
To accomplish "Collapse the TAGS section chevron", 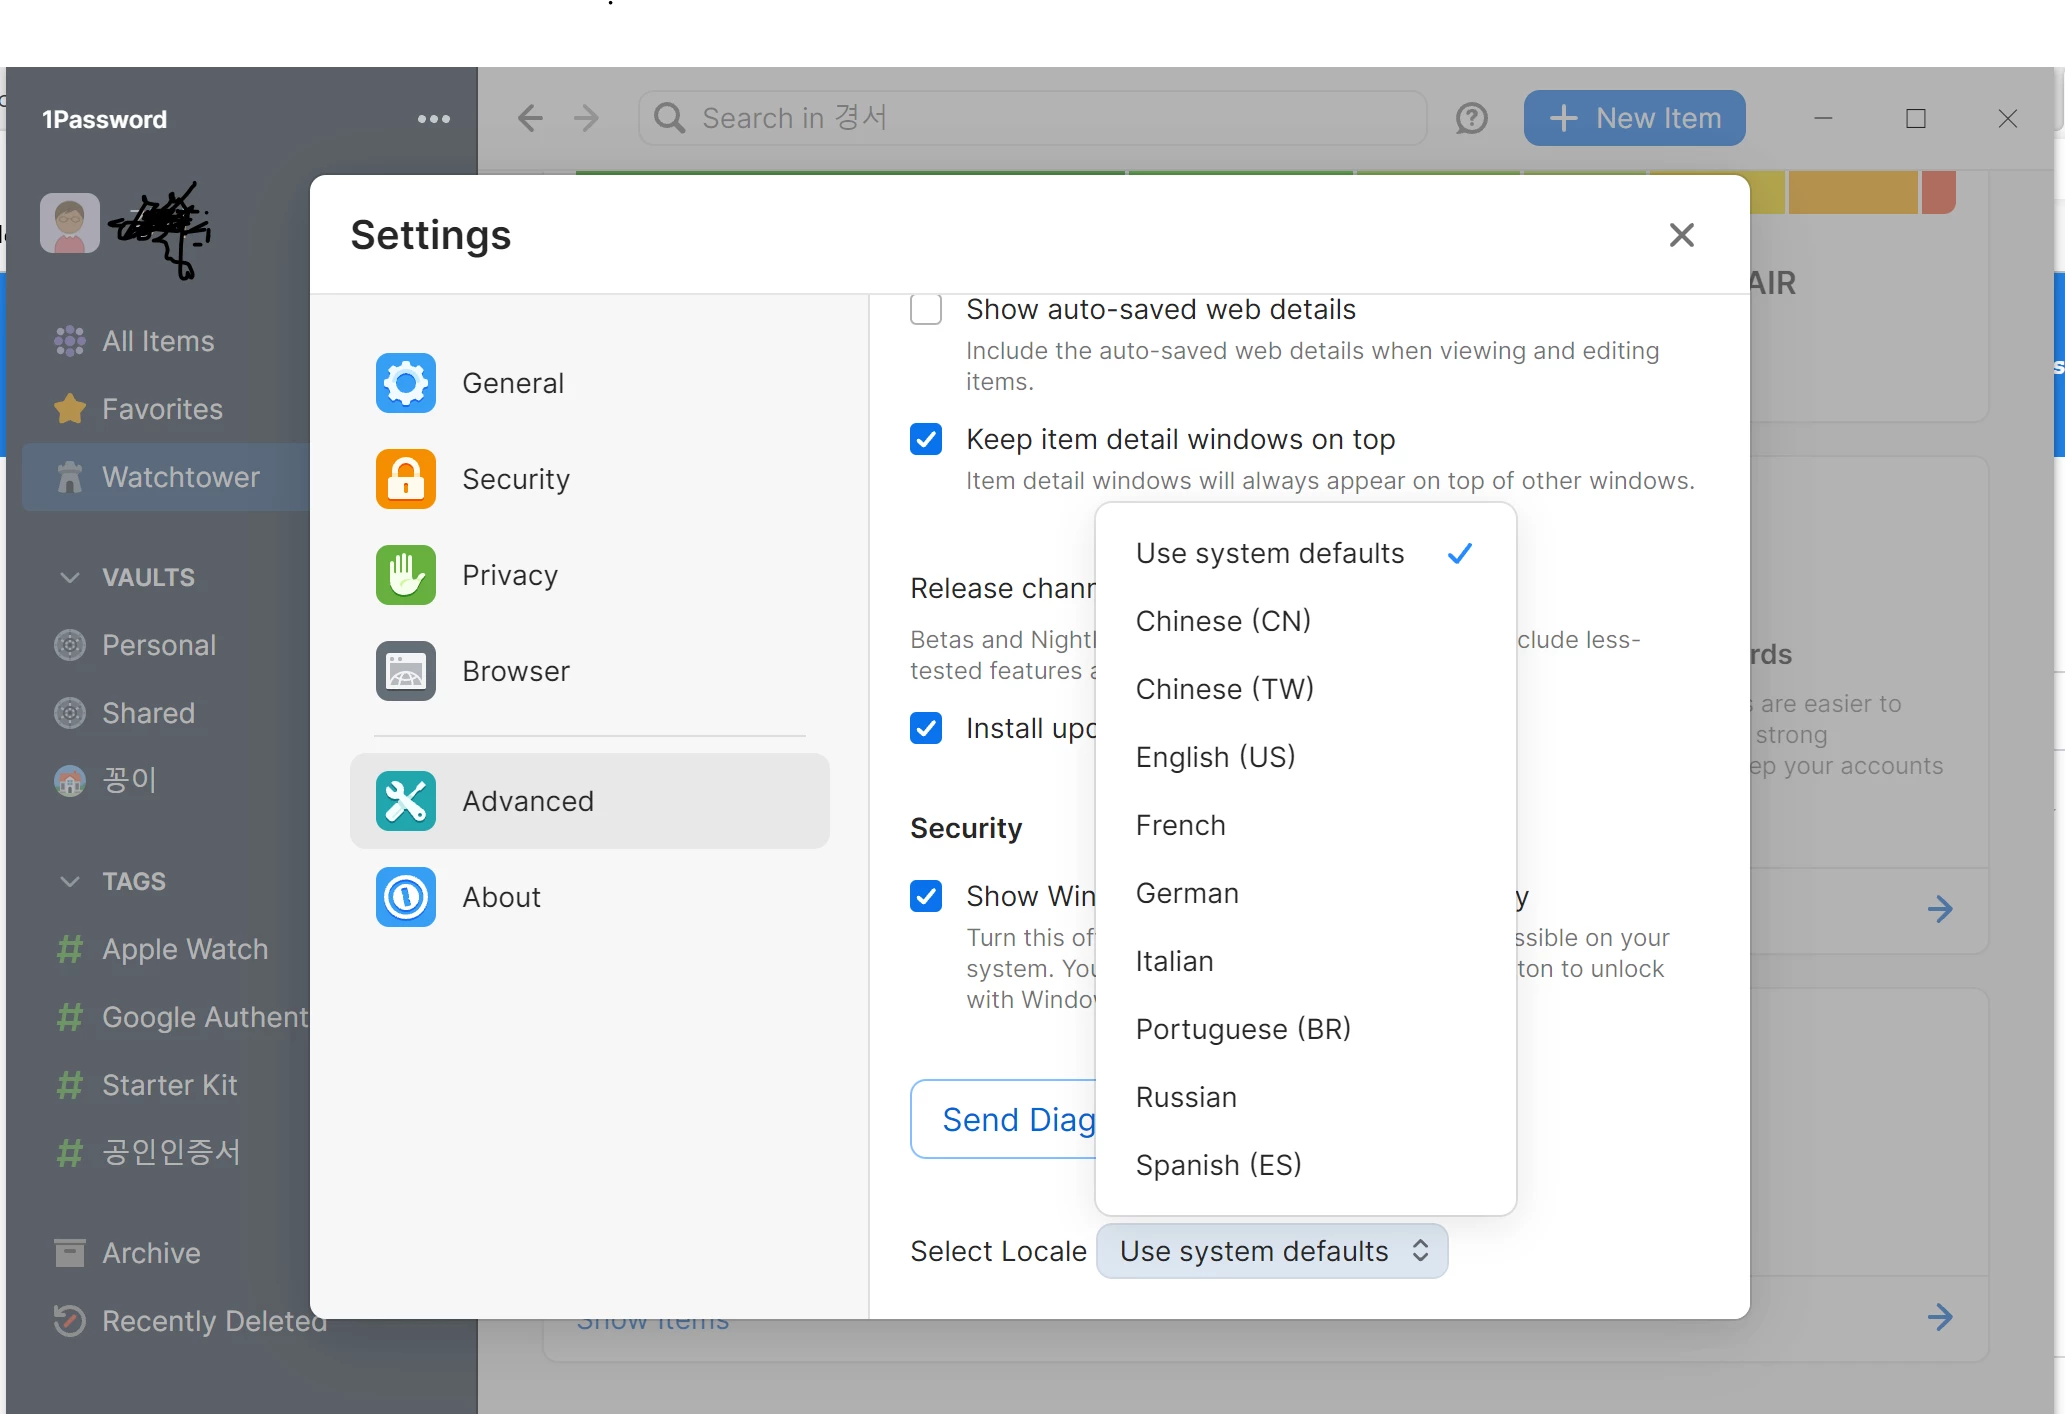I will [70, 881].
